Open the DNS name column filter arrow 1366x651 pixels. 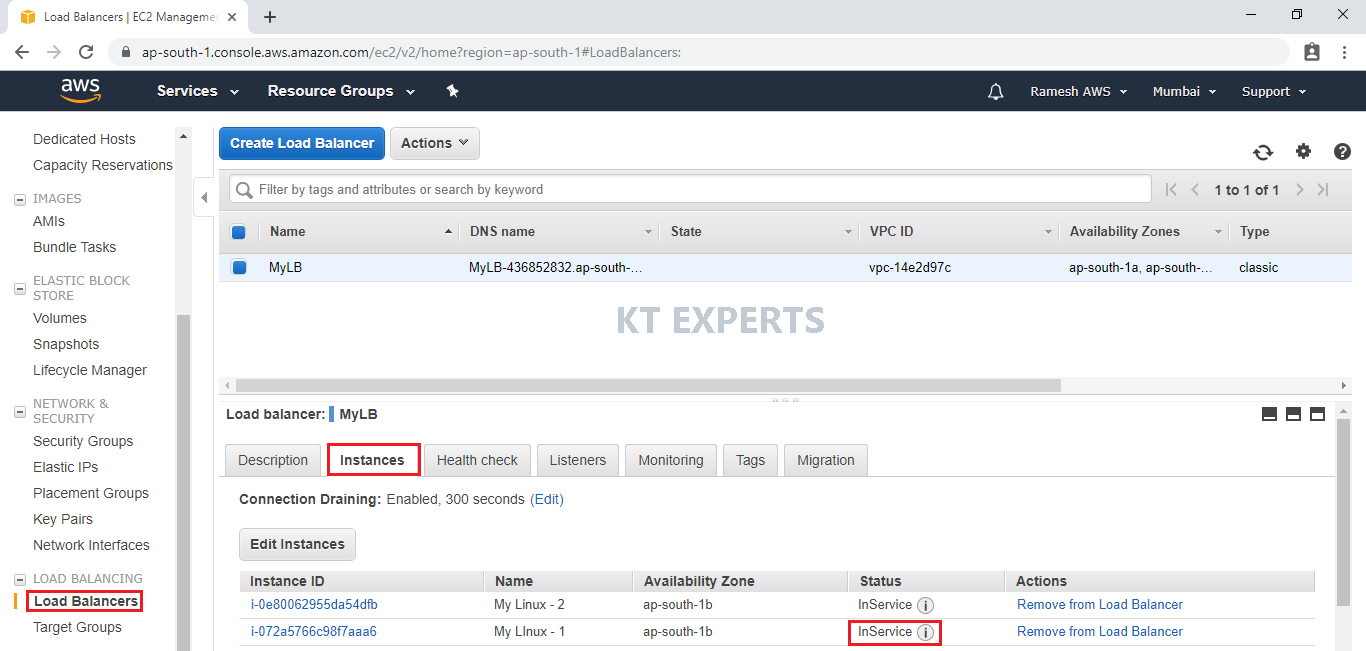pos(649,232)
